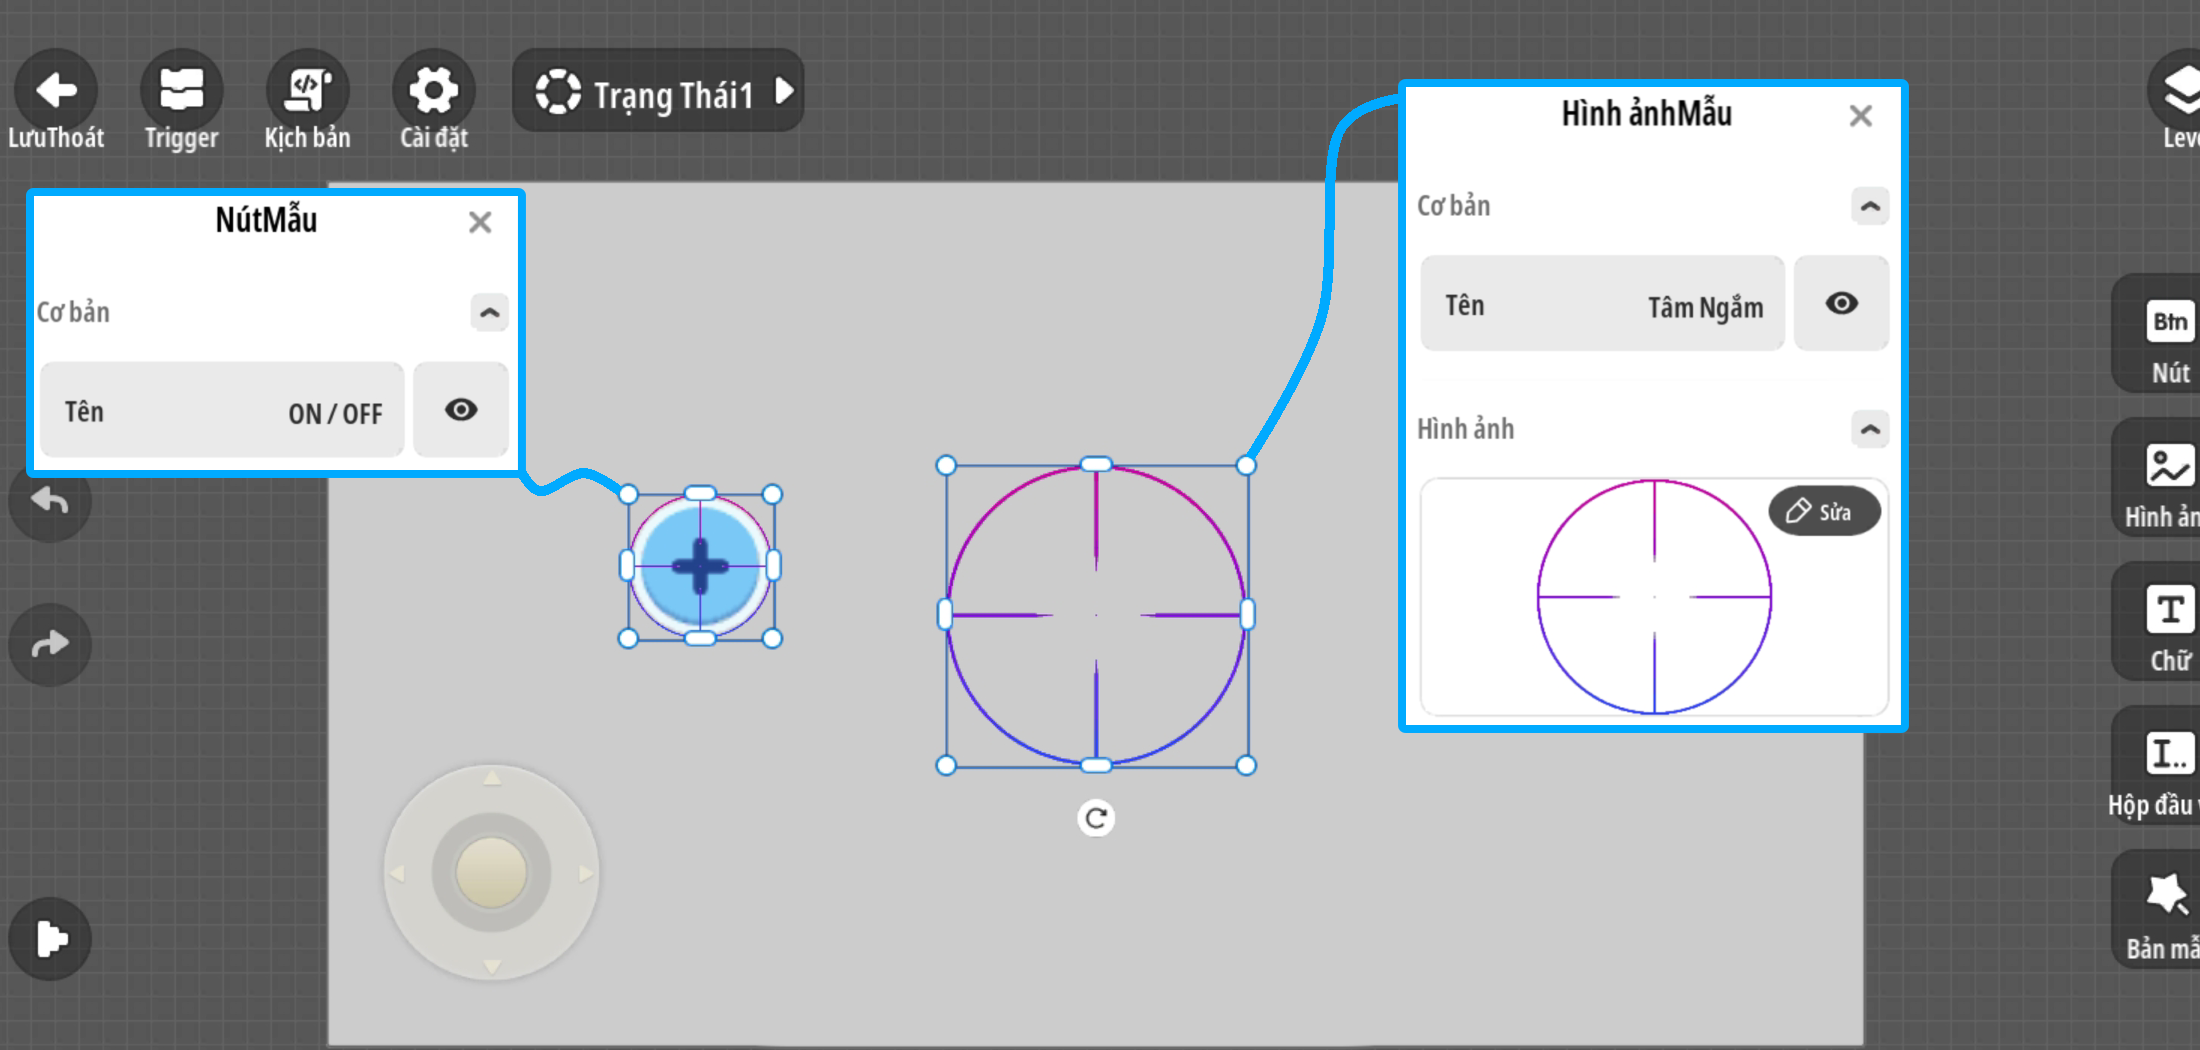Image resolution: width=2200 pixels, height=1050 pixels.
Task: Collapse Cơ bản section in NútMẫu panel
Action: point(489,312)
